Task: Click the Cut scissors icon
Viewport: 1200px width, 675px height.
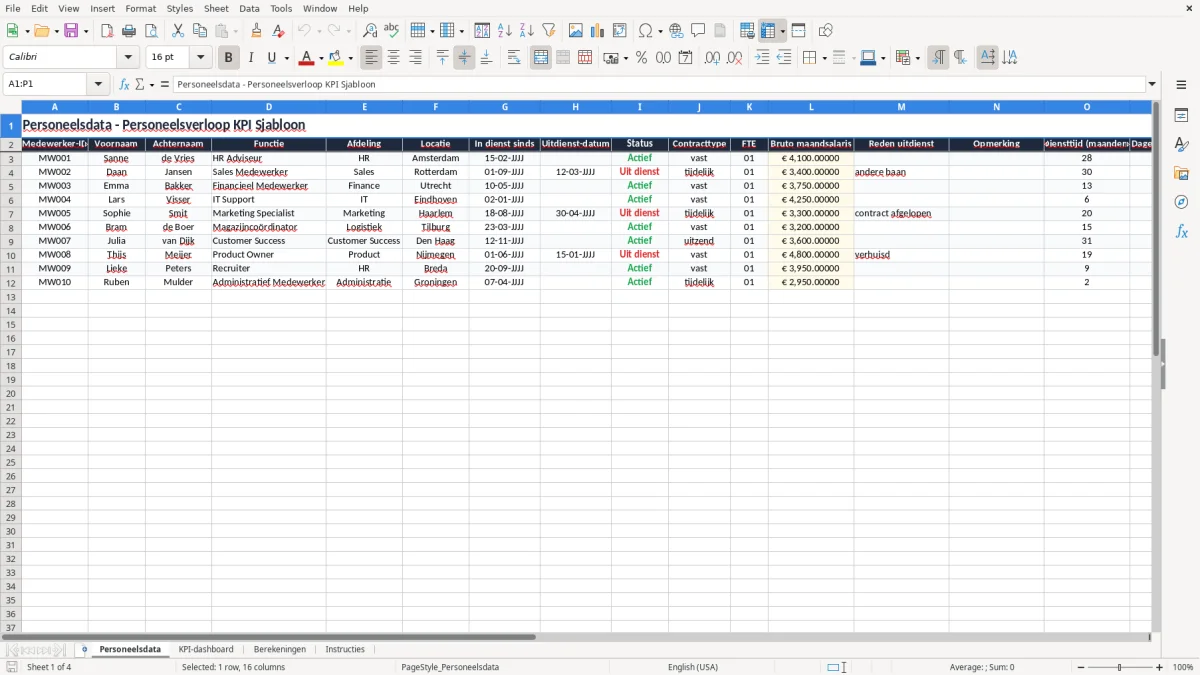Action: coord(178,31)
